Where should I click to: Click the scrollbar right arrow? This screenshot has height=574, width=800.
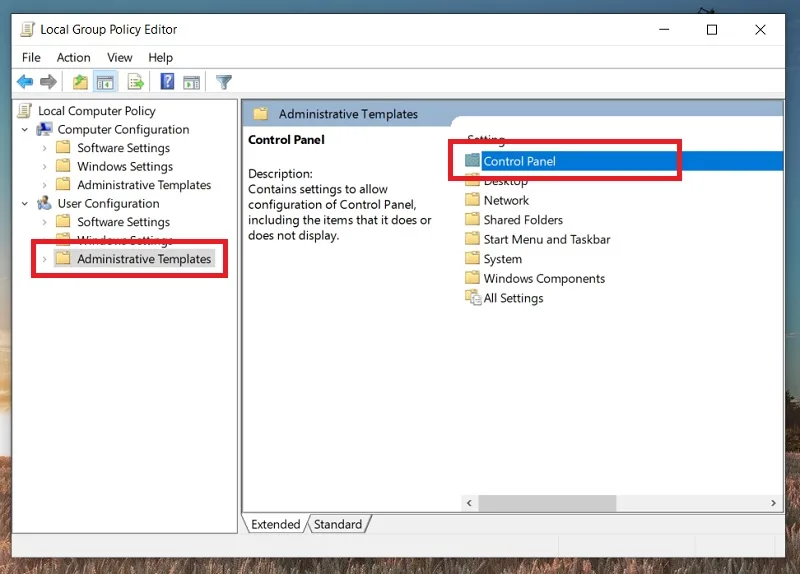point(773,503)
